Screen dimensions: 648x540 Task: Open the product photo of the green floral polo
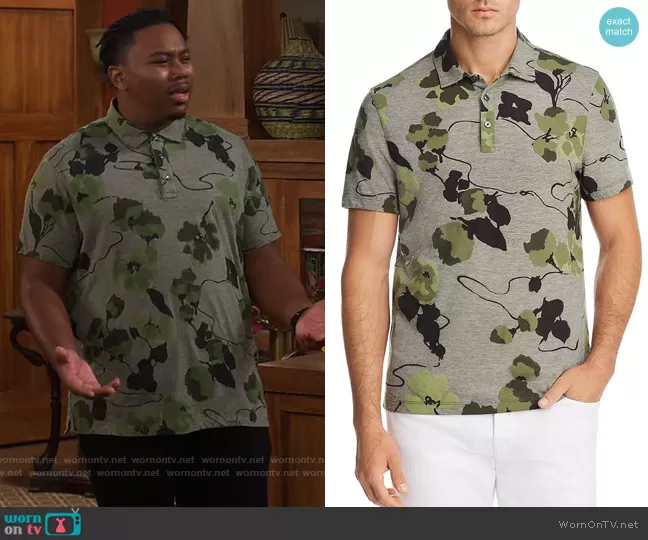486,253
